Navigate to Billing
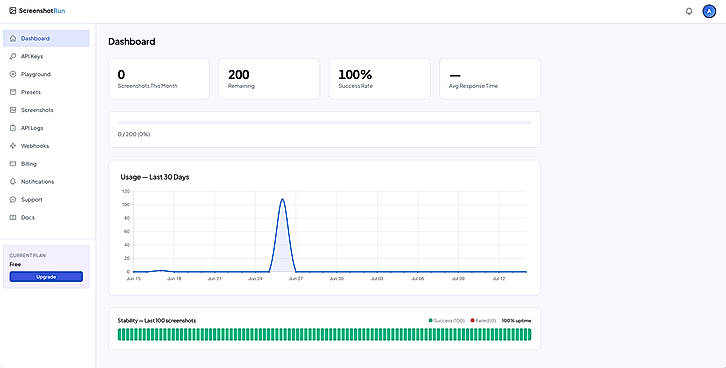 pyautogui.click(x=46, y=164)
